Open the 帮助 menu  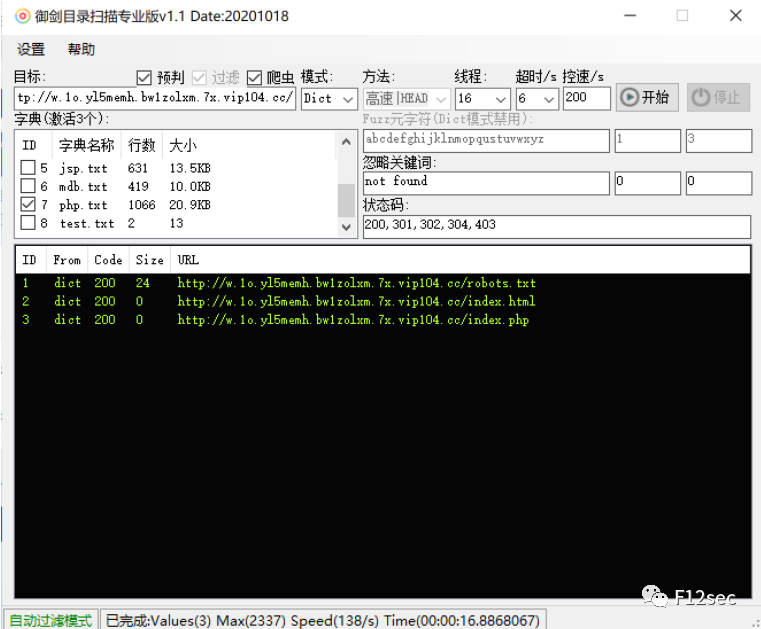[x=81, y=50]
